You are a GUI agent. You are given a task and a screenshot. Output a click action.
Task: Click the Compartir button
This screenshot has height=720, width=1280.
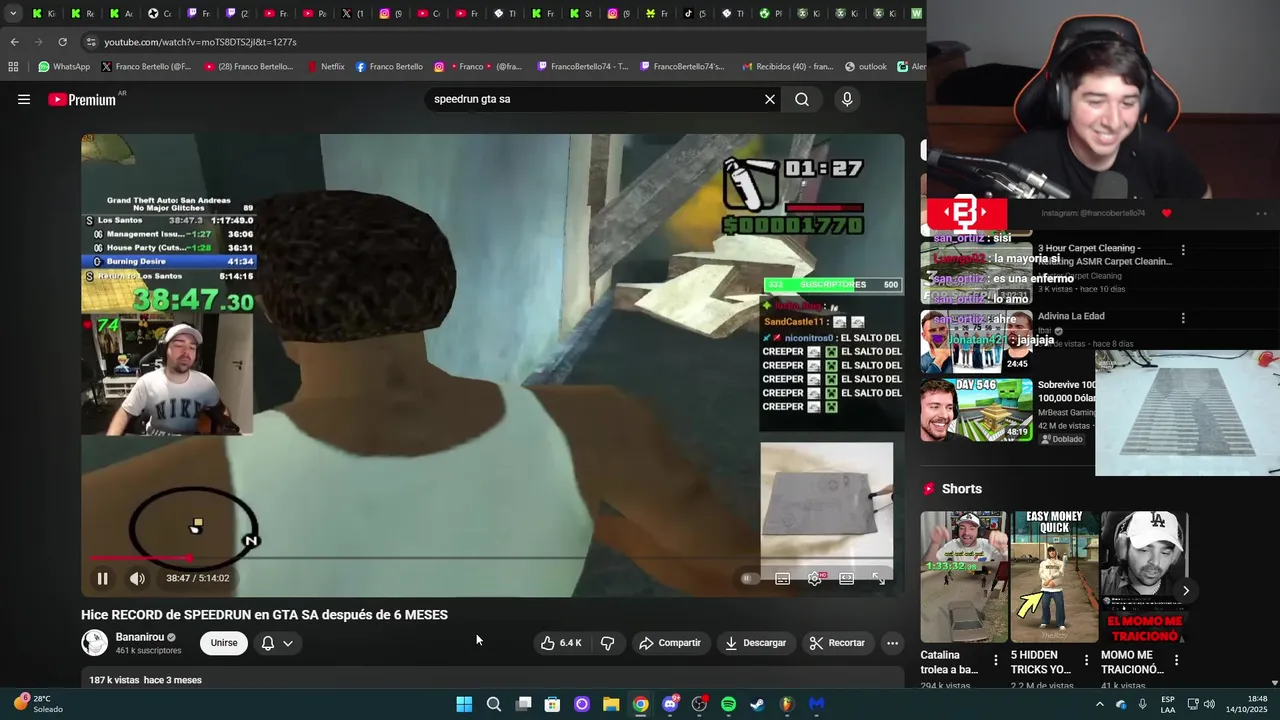click(670, 643)
